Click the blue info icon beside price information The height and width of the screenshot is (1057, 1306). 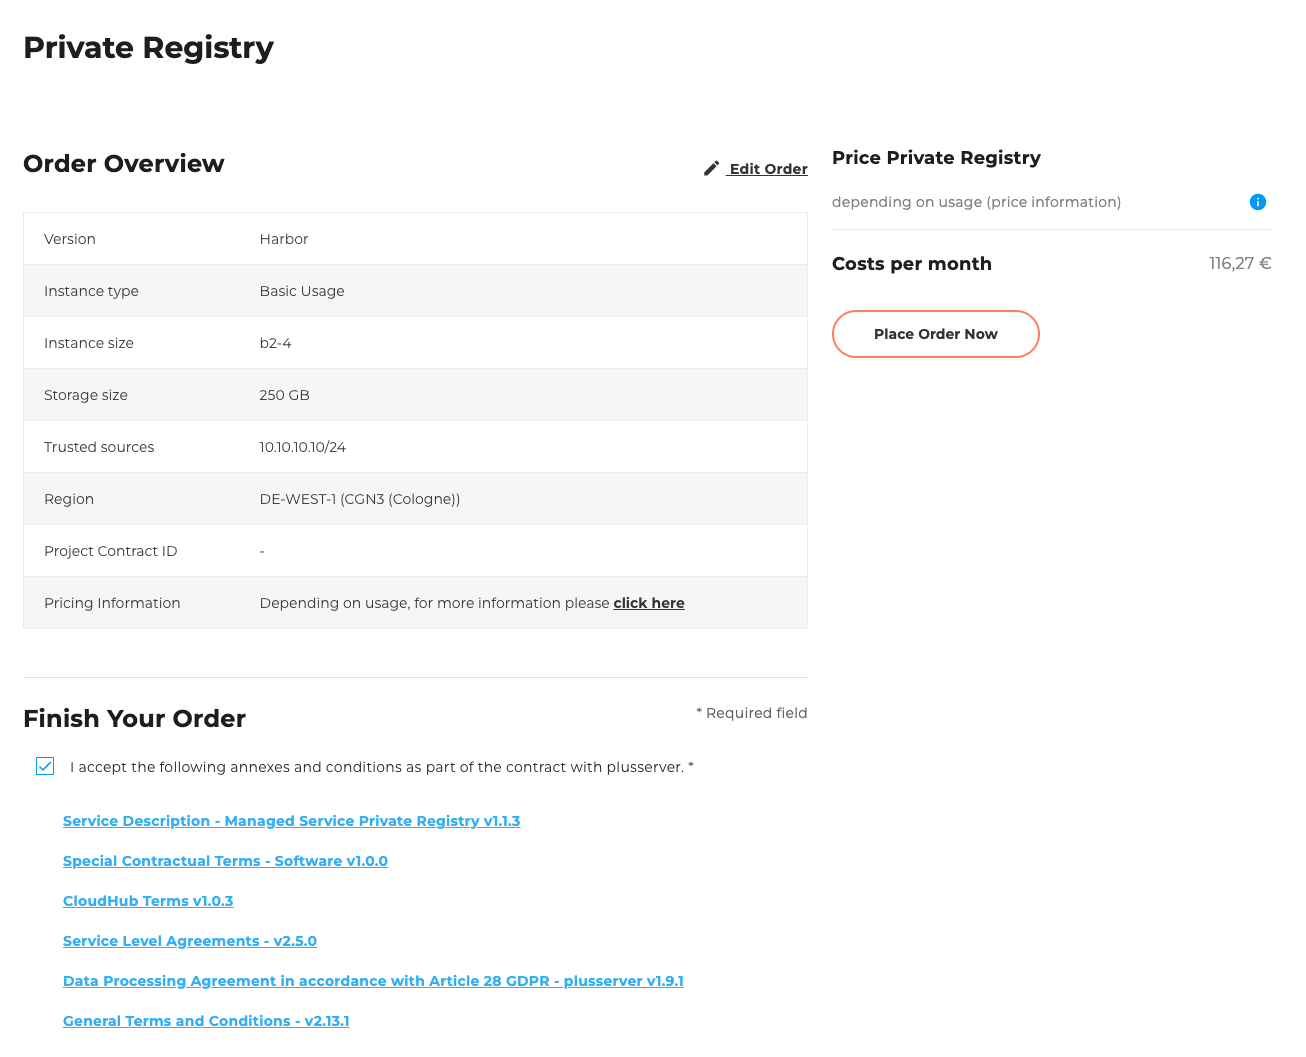(1258, 202)
